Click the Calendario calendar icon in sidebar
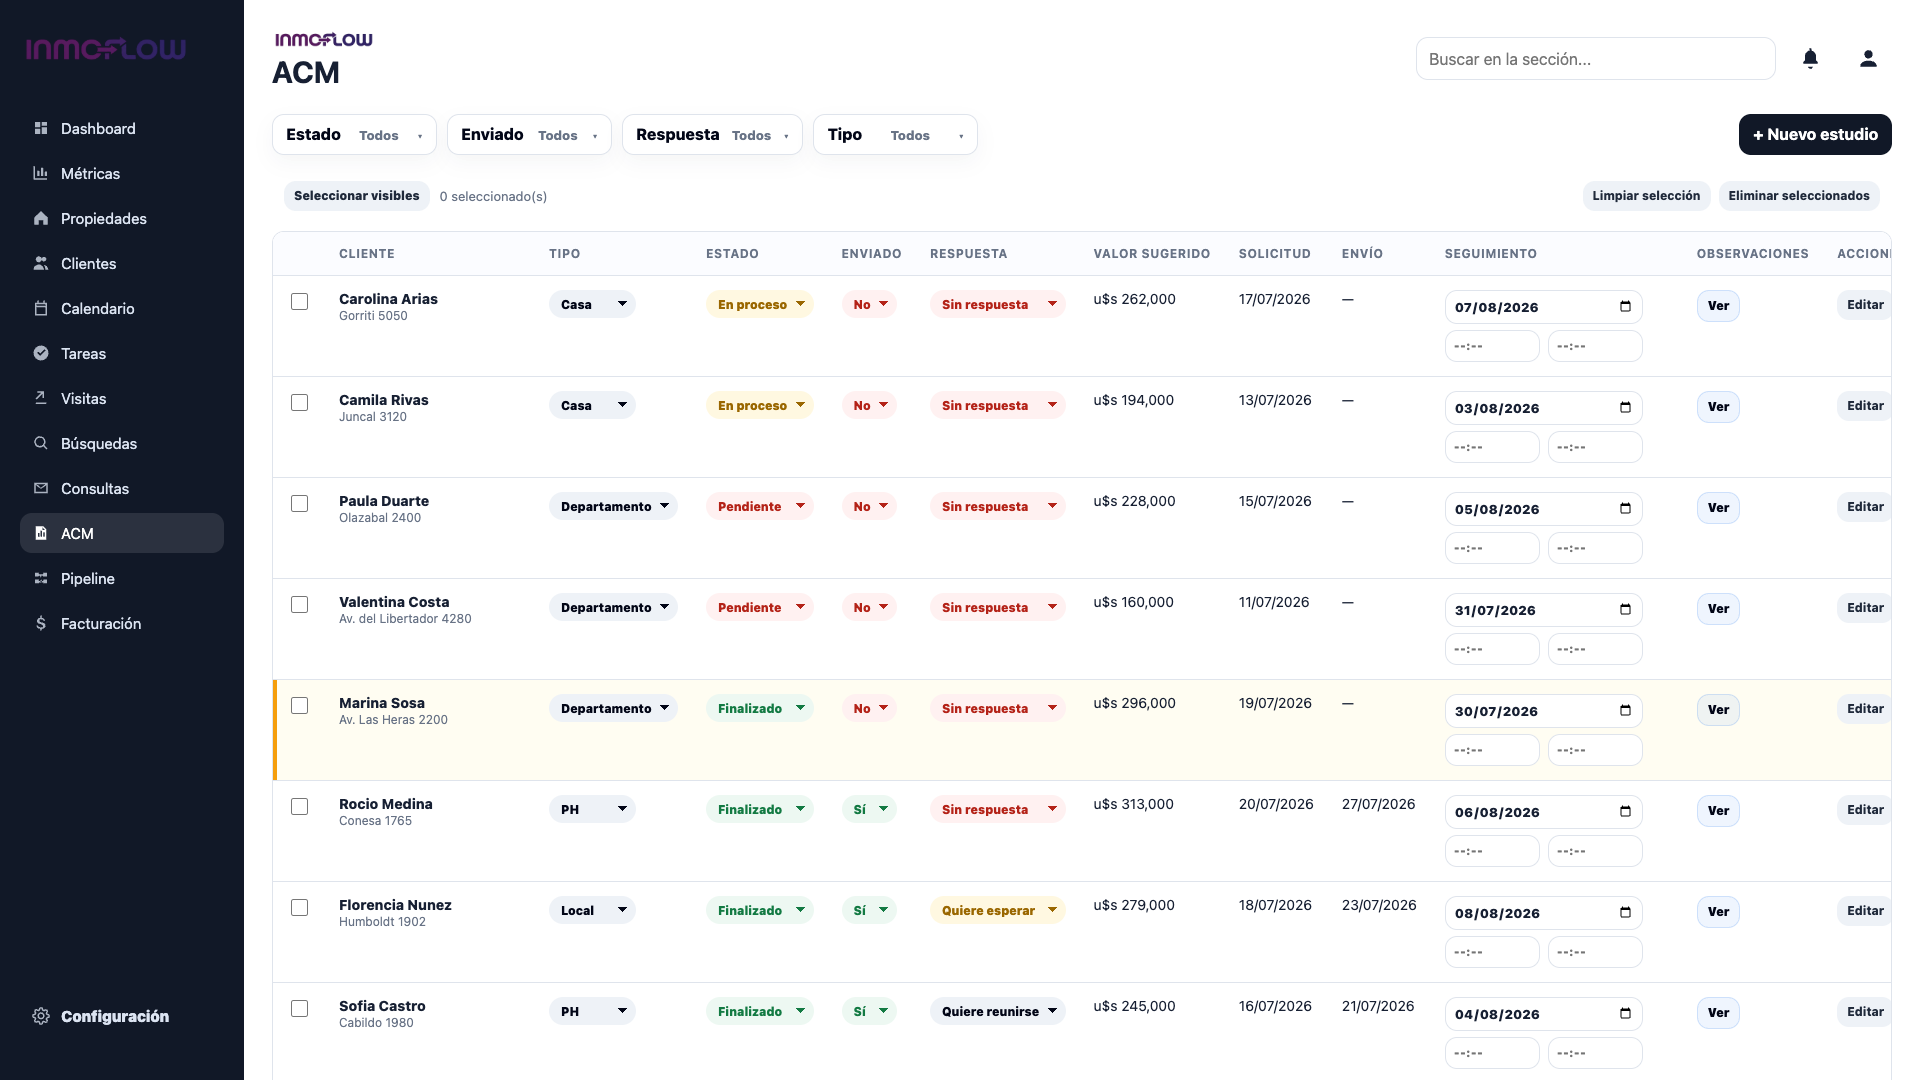 point(41,308)
